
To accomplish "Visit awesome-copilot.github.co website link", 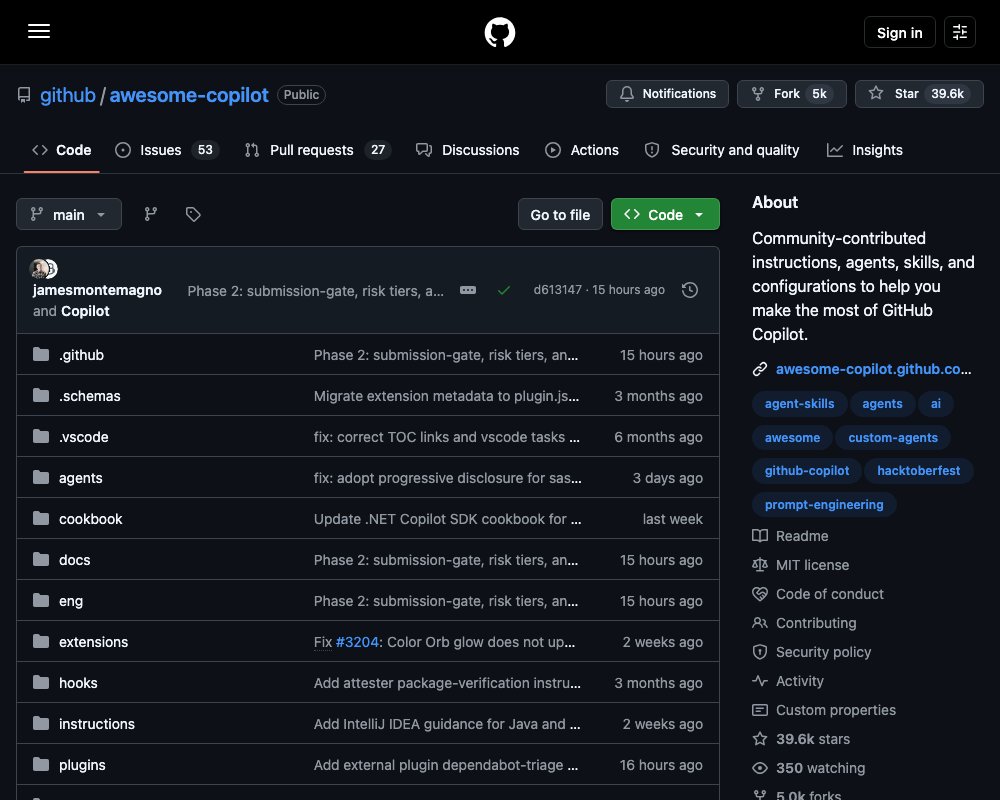I will click(x=873, y=369).
